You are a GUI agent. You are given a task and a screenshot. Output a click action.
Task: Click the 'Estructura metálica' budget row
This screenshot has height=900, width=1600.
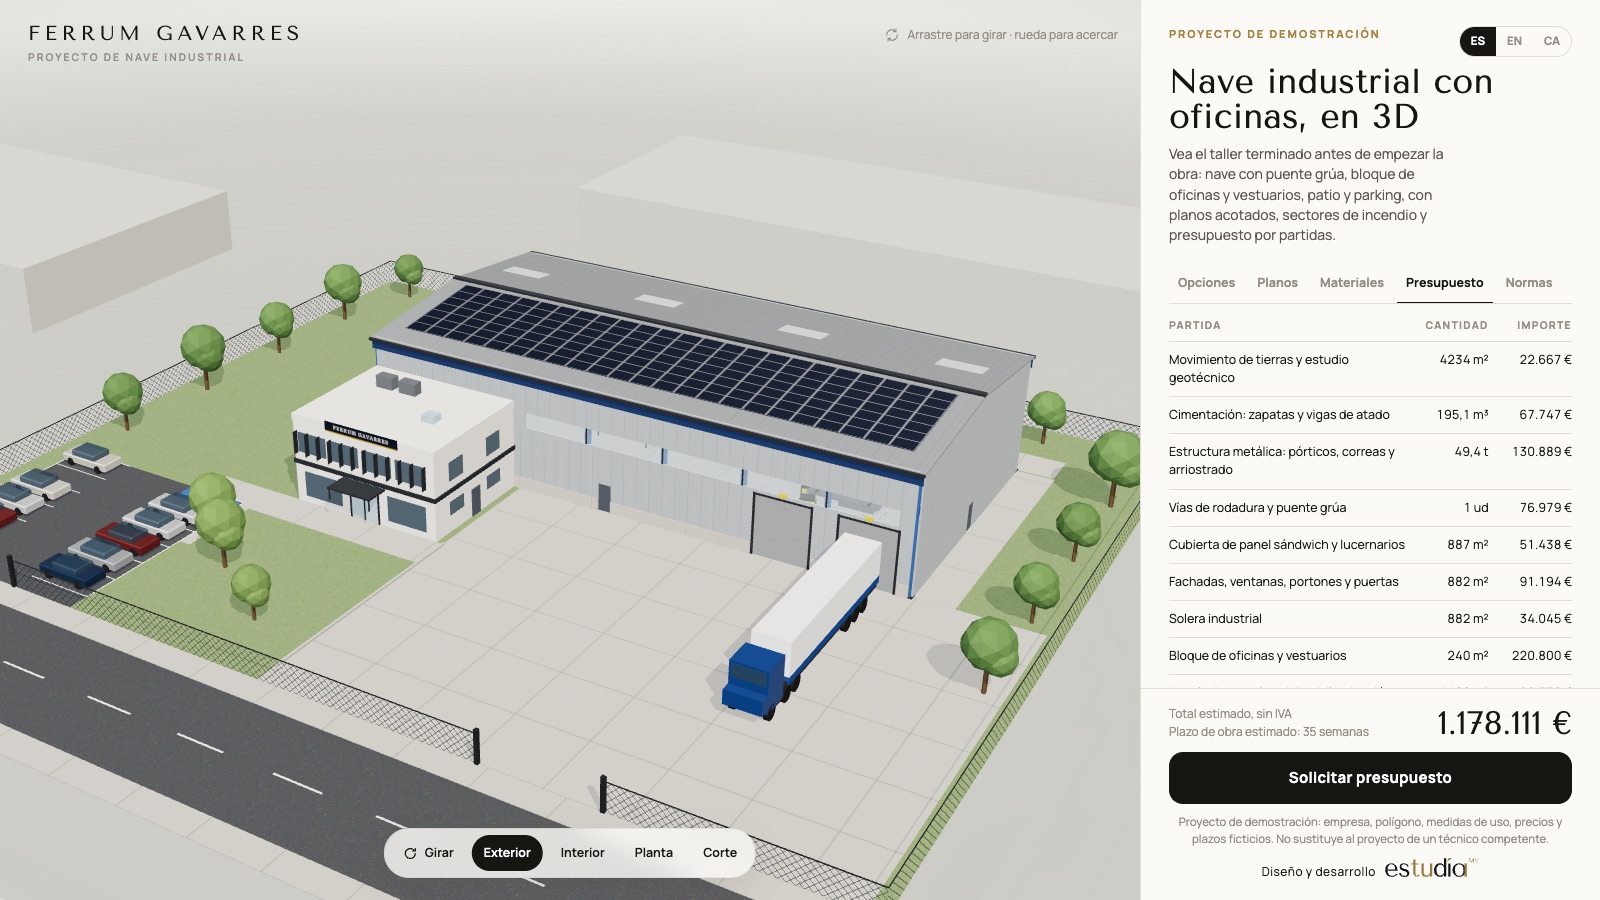tap(1370, 461)
